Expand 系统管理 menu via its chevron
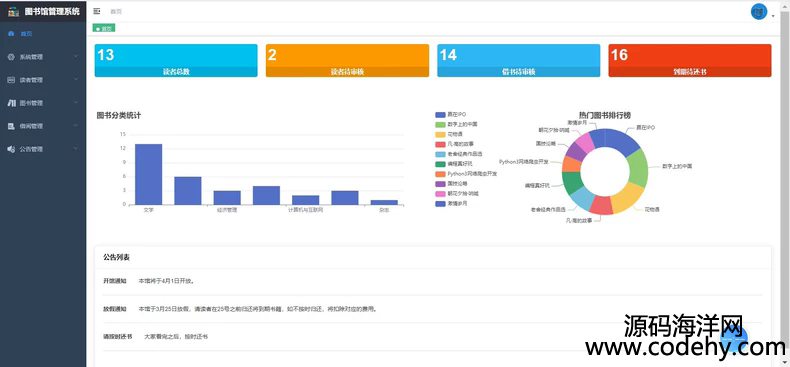 (x=76, y=56)
